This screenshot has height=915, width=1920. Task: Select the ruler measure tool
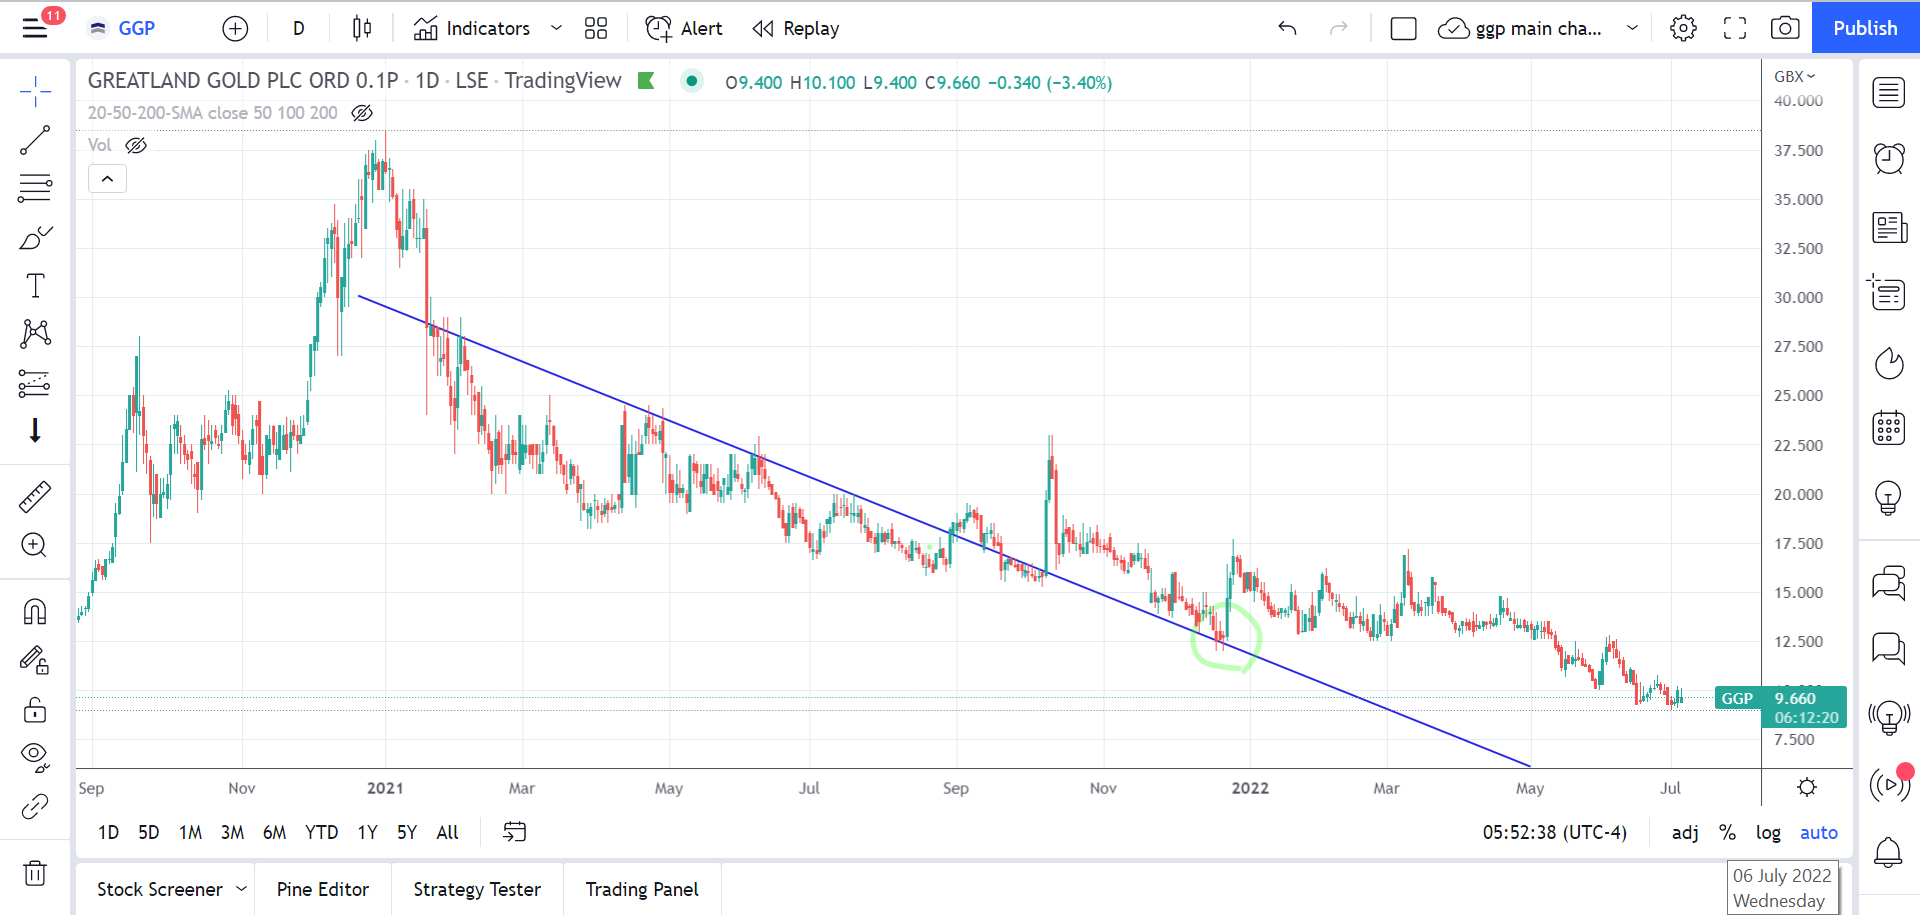point(35,497)
